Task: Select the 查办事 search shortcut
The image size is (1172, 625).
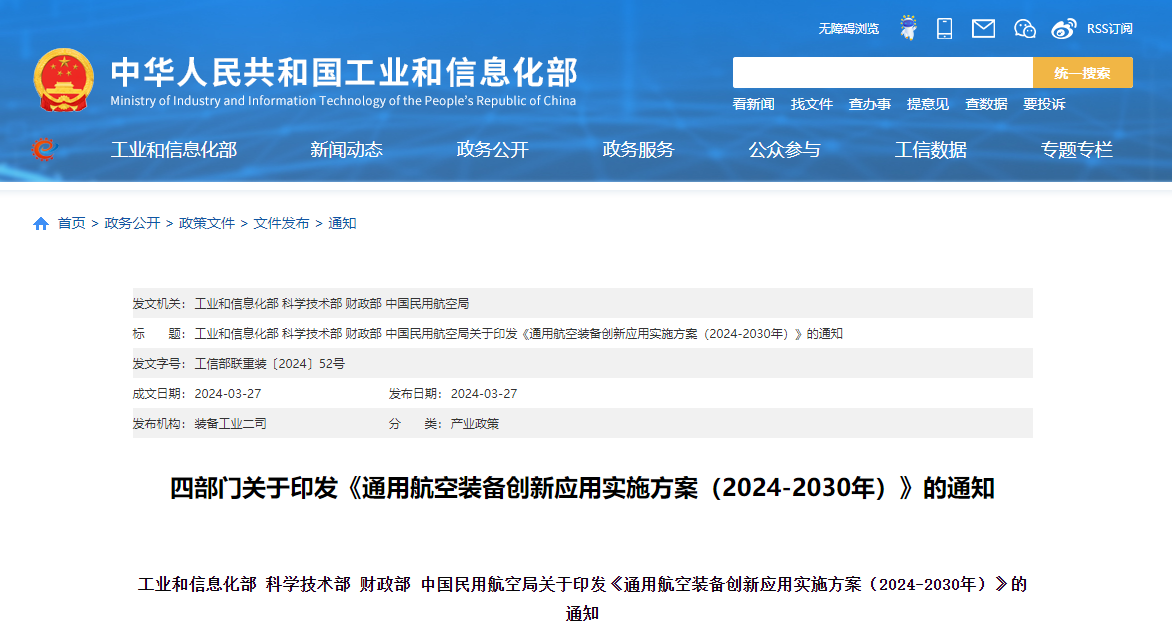Action: pyautogui.click(x=869, y=104)
